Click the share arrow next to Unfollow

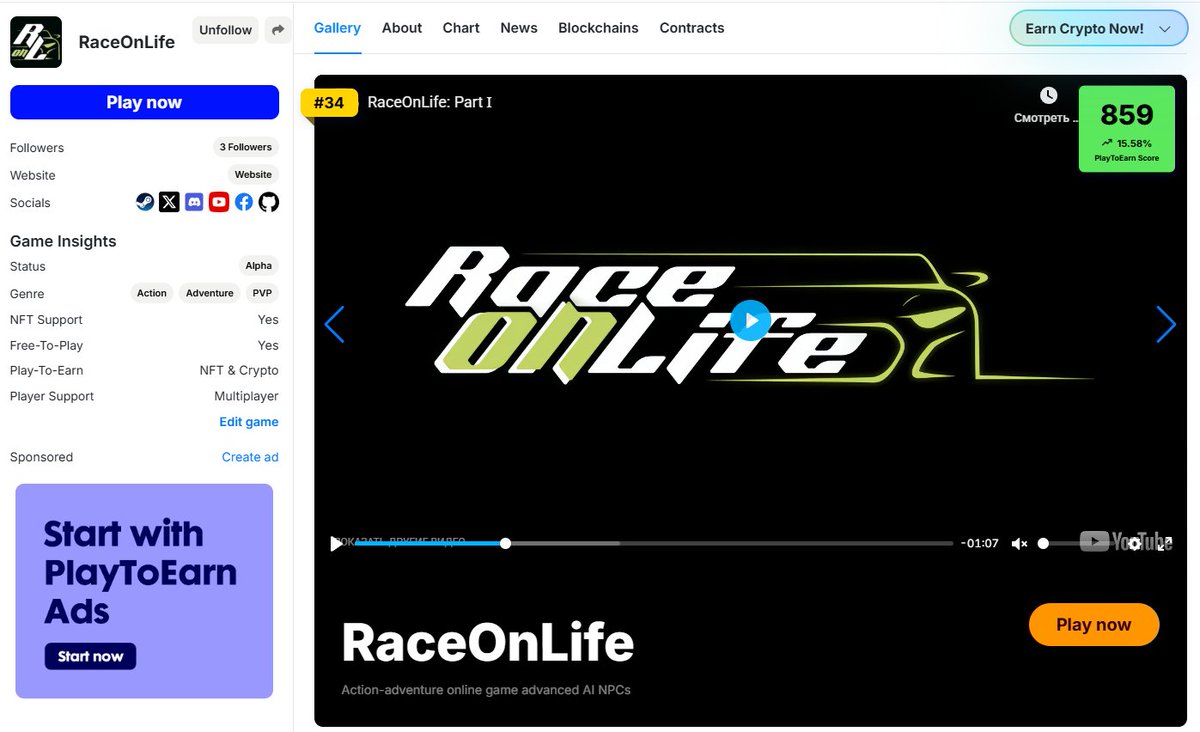point(278,30)
